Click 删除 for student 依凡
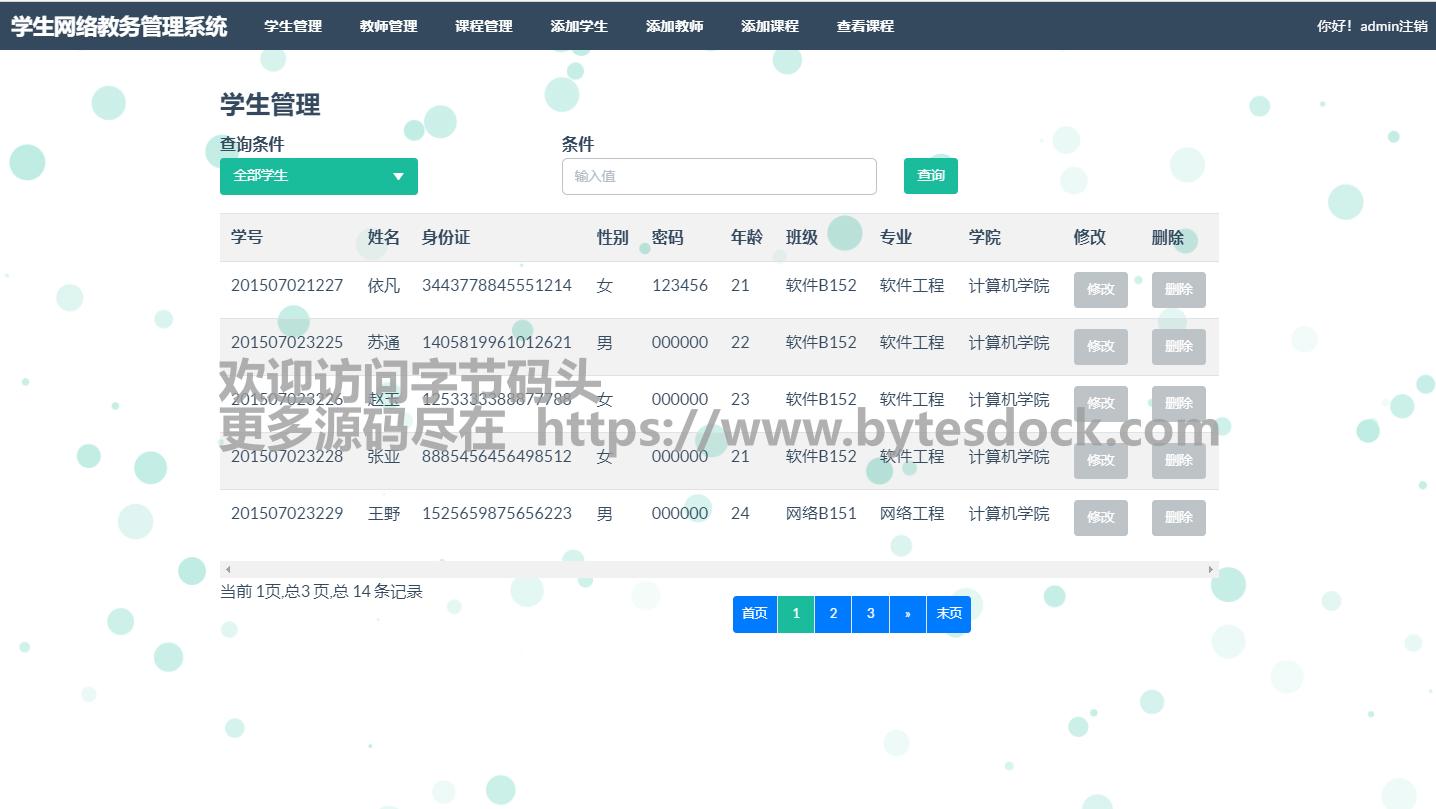 (1178, 289)
